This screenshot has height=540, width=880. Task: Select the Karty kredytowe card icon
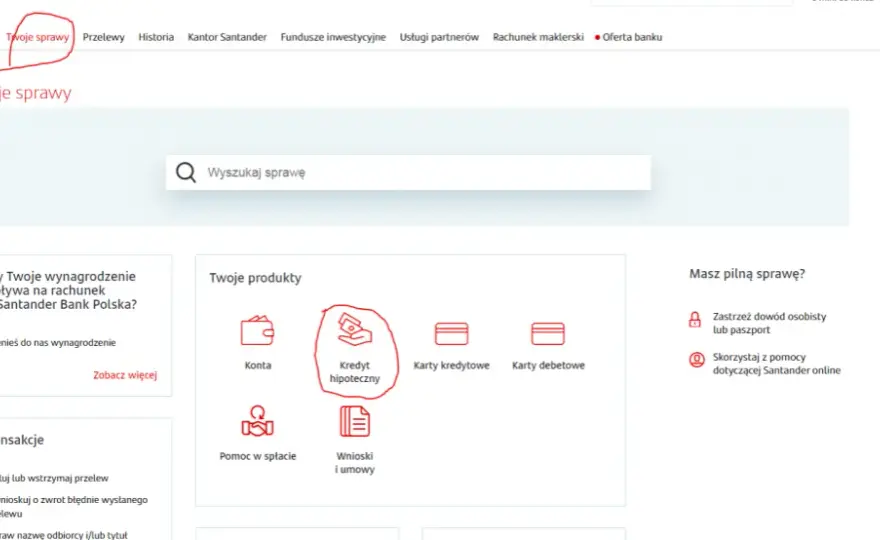pos(451,333)
